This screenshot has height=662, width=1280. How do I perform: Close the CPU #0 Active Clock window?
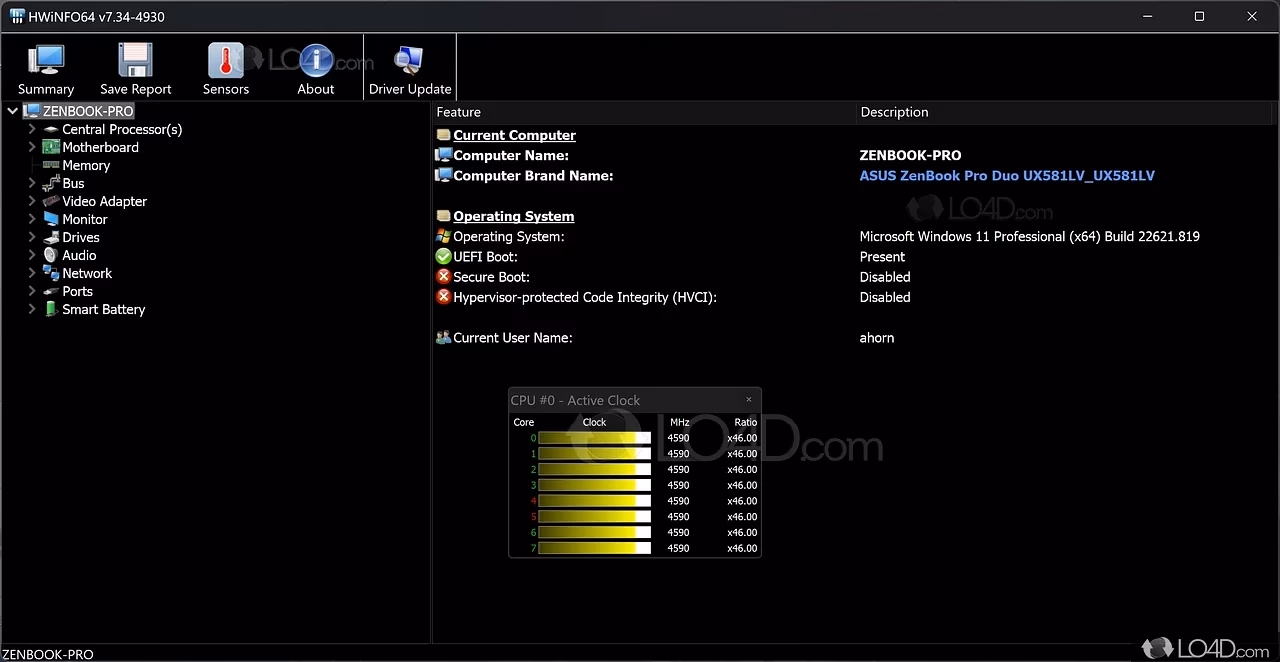(x=748, y=400)
